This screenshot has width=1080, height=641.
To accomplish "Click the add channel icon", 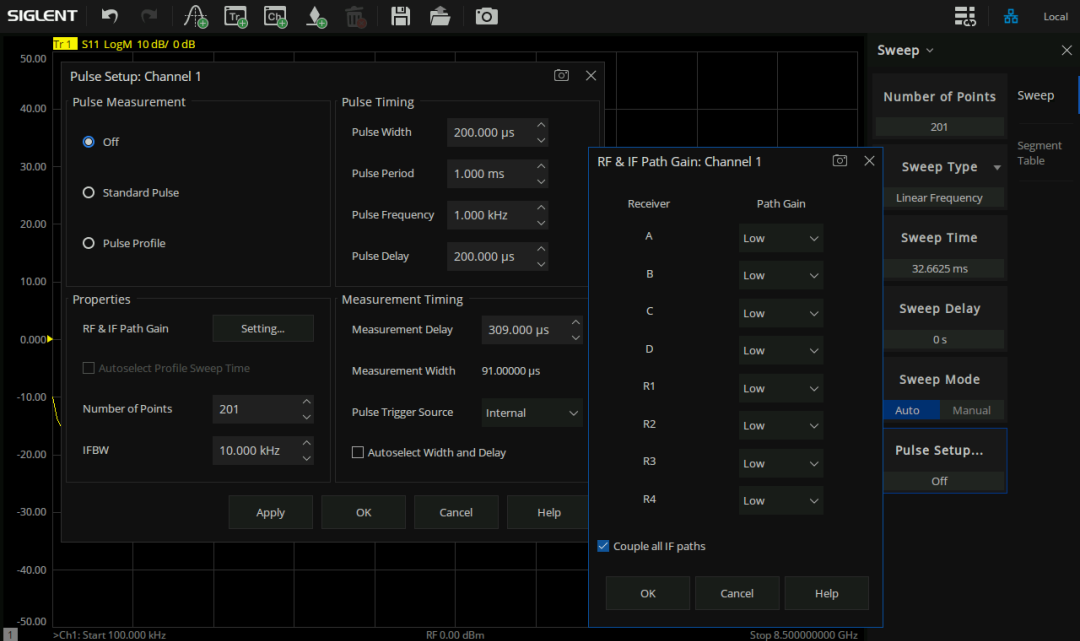I will (275, 16).
